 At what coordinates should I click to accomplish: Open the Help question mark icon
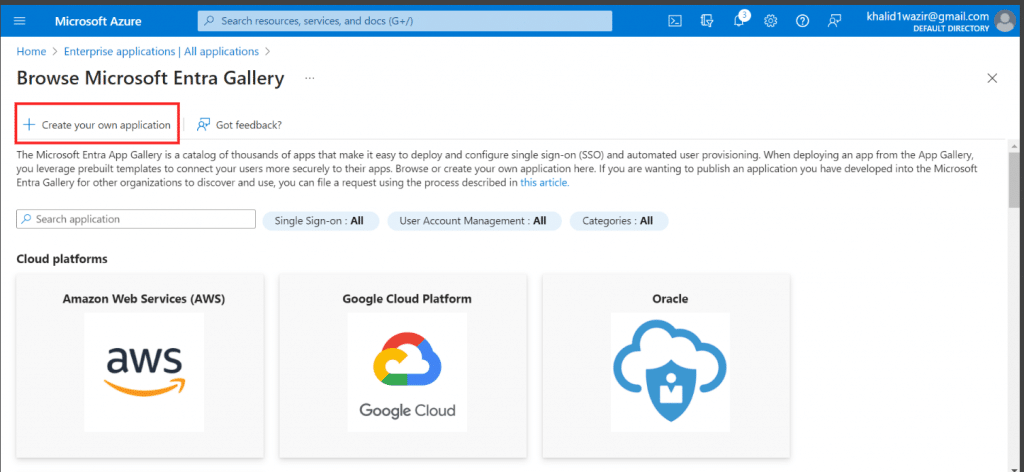tap(803, 21)
